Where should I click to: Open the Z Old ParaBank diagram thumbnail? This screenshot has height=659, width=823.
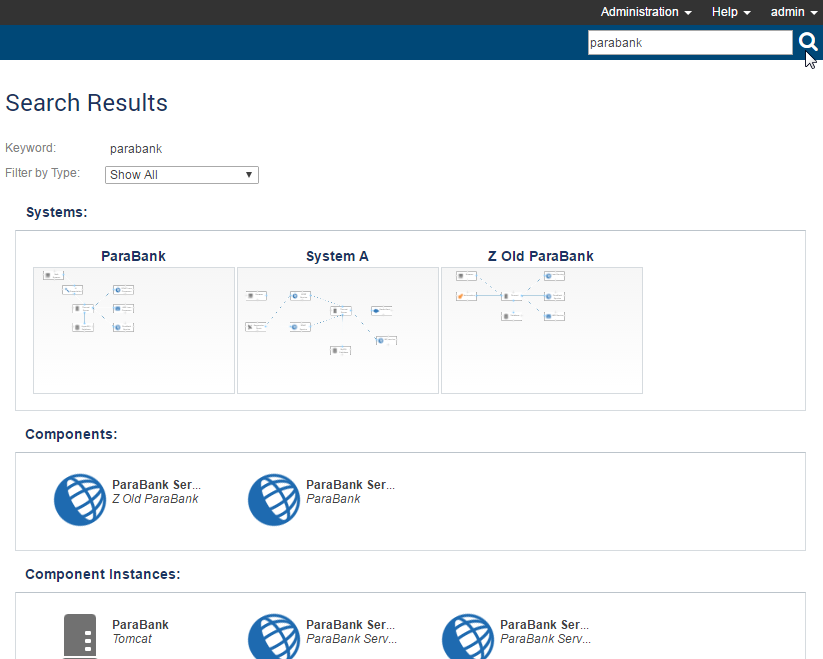coord(542,331)
